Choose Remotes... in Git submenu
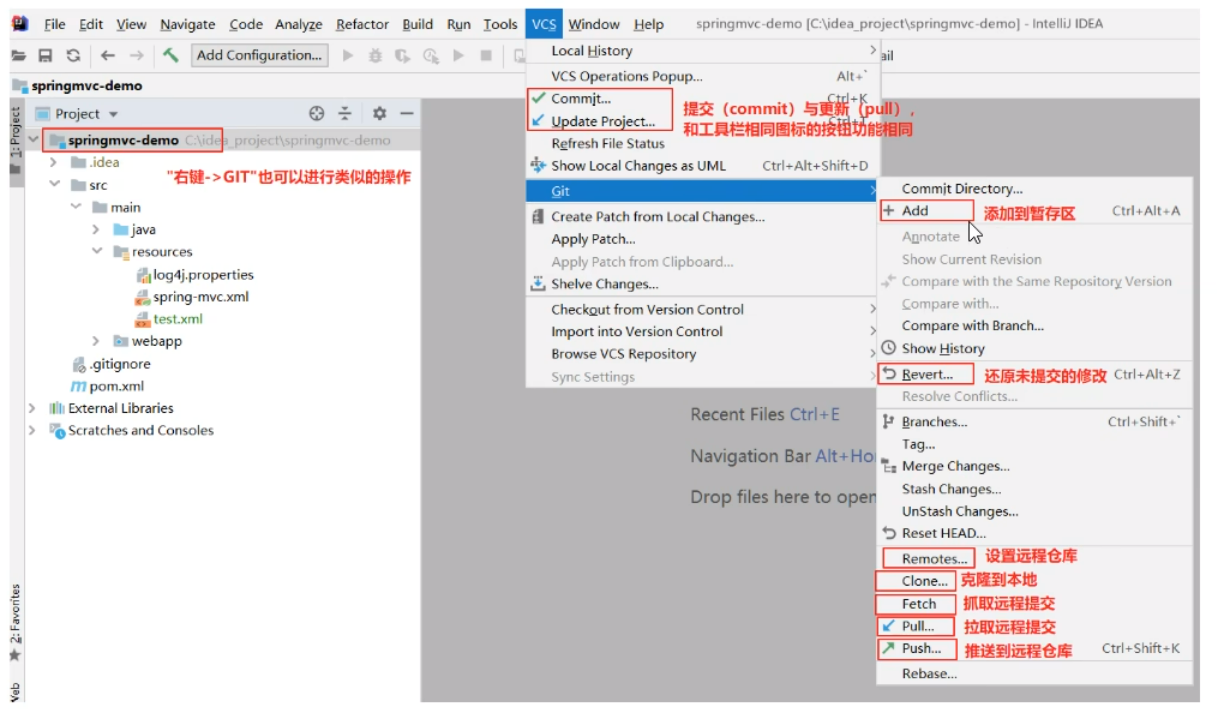 coord(1035,559)
